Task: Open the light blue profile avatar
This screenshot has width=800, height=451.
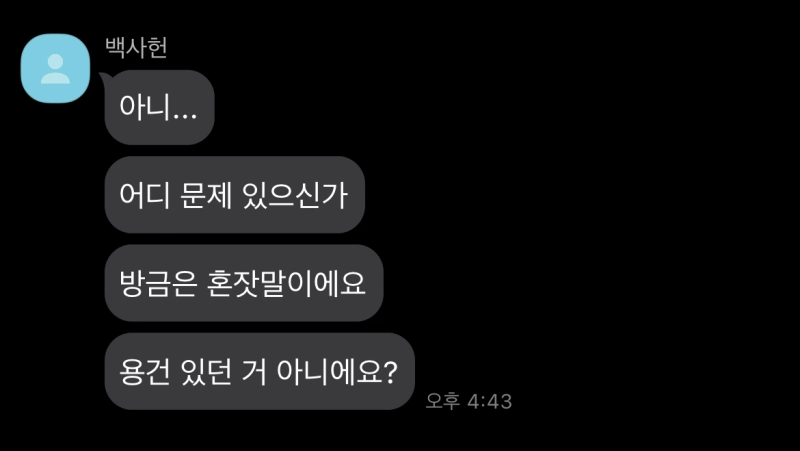Action: point(55,68)
